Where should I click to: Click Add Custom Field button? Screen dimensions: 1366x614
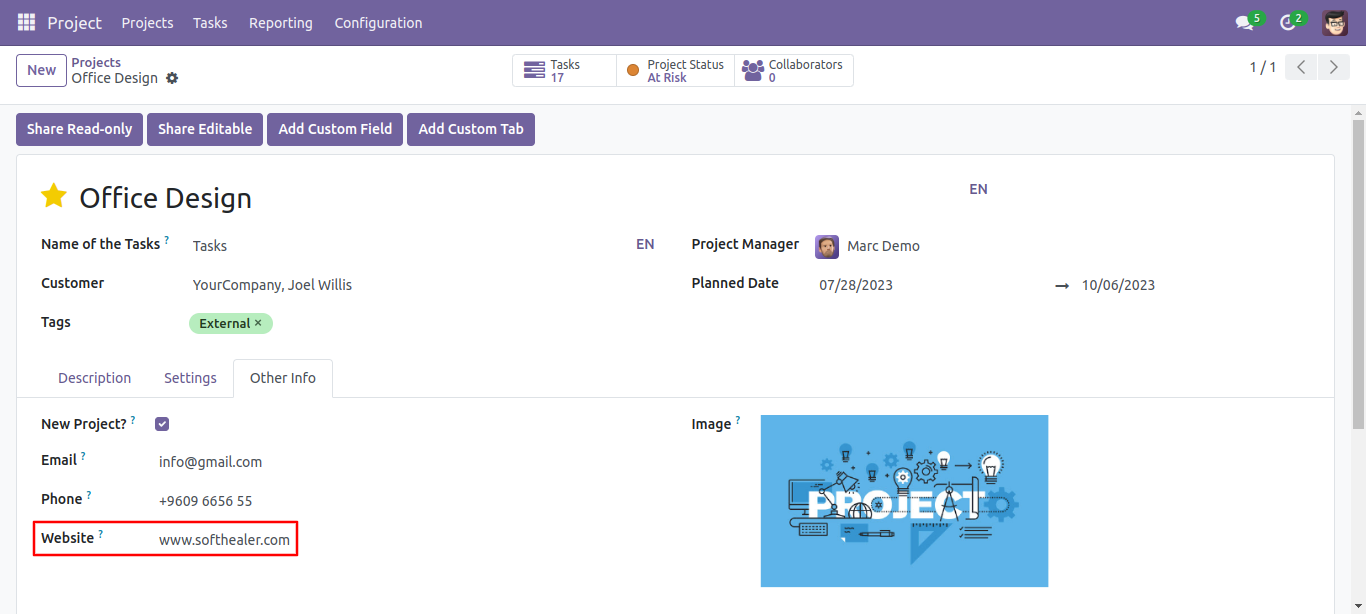click(x=335, y=129)
